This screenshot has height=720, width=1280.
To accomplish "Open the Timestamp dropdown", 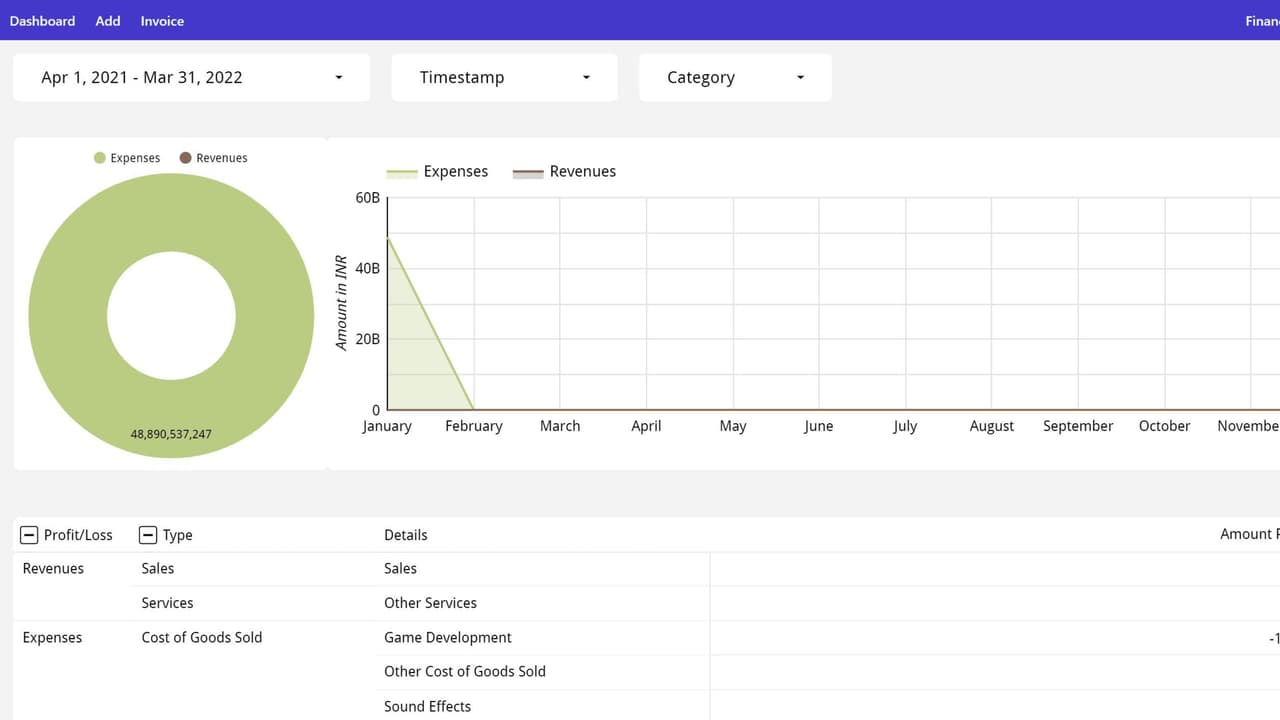I will pos(504,77).
